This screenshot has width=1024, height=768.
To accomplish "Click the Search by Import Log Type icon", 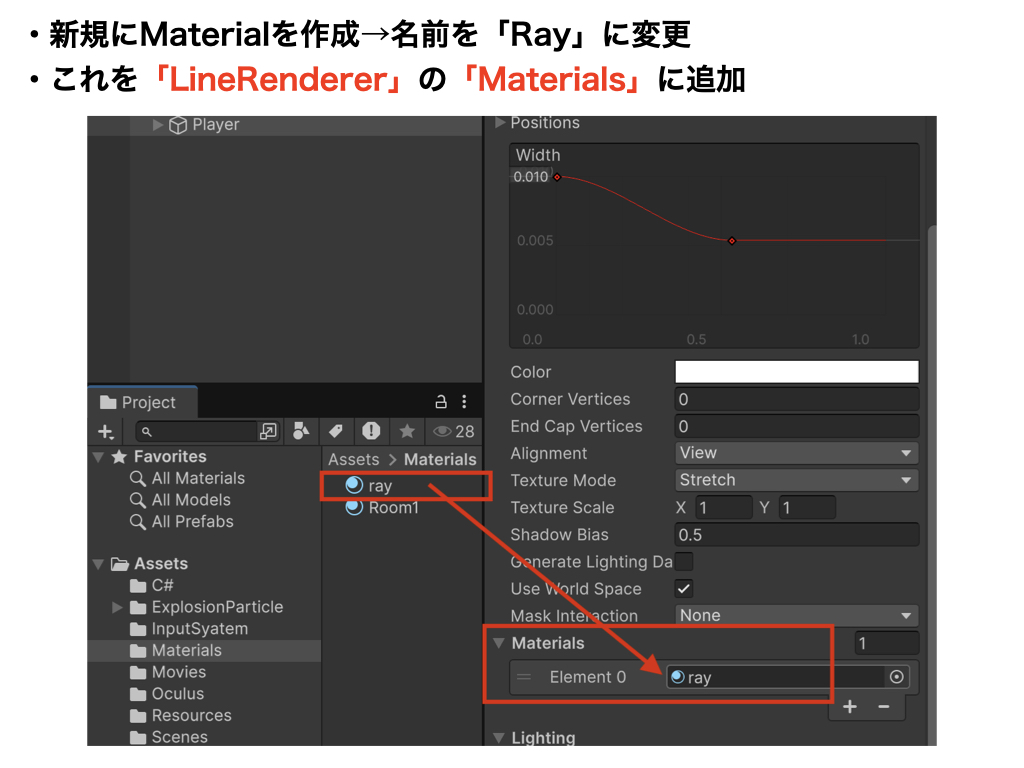I will click(x=371, y=431).
